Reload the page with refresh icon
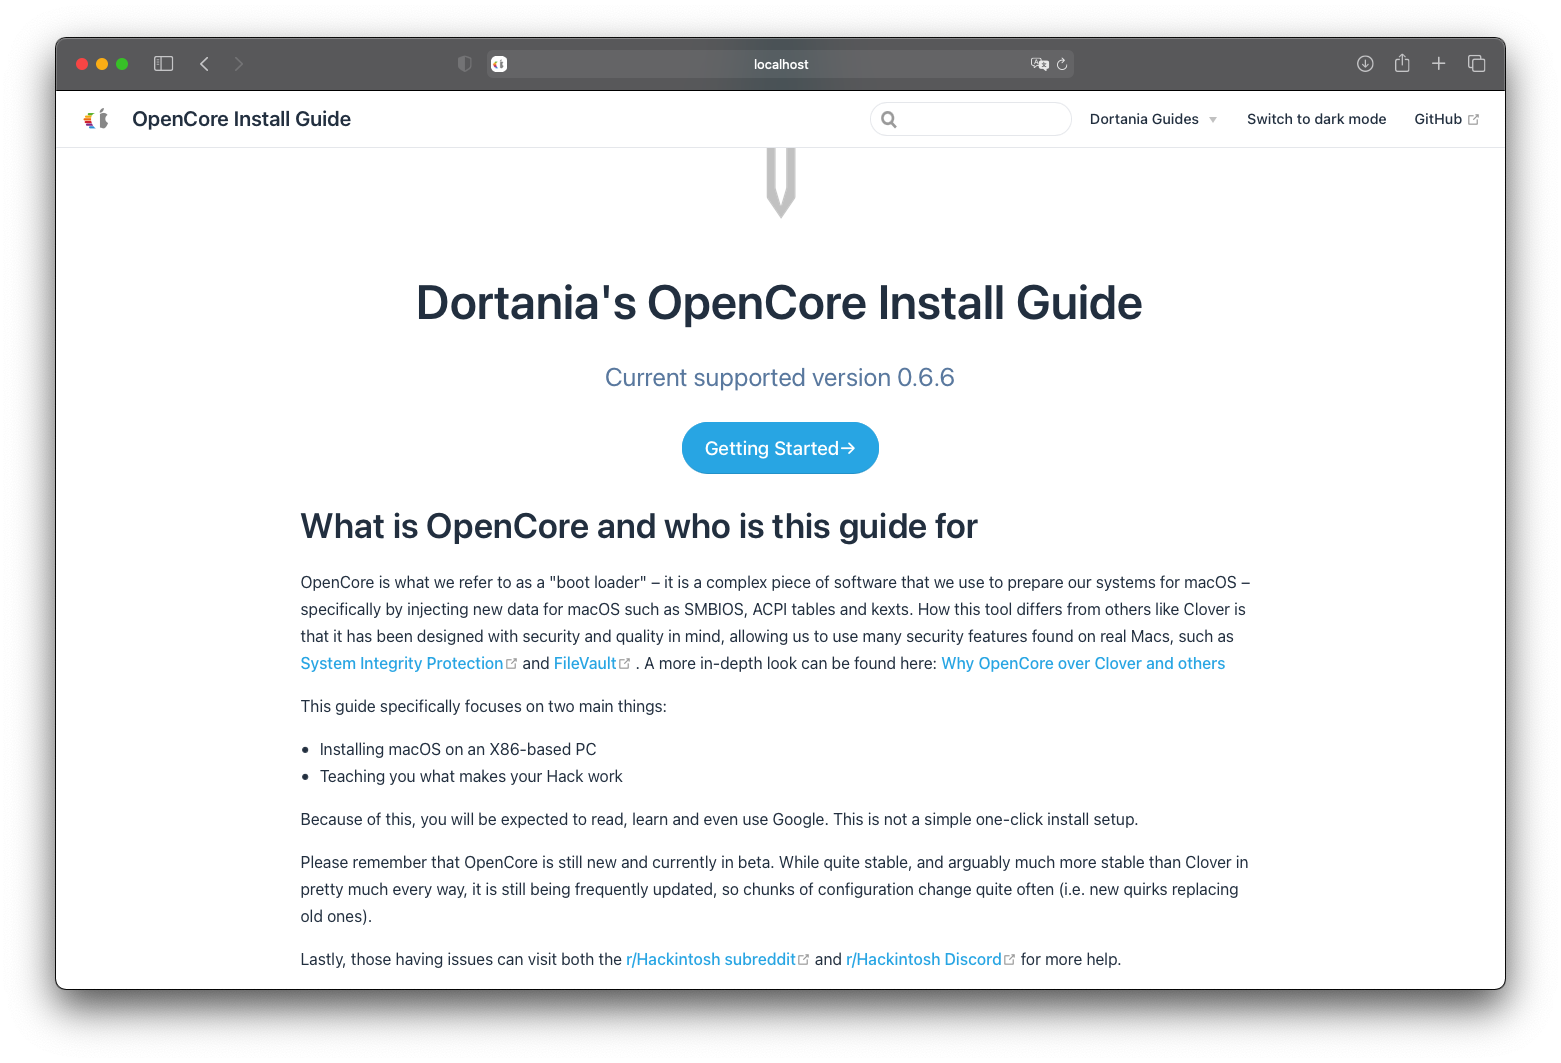Screen dimensions: 1561x1063 (x=1062, y=64)
